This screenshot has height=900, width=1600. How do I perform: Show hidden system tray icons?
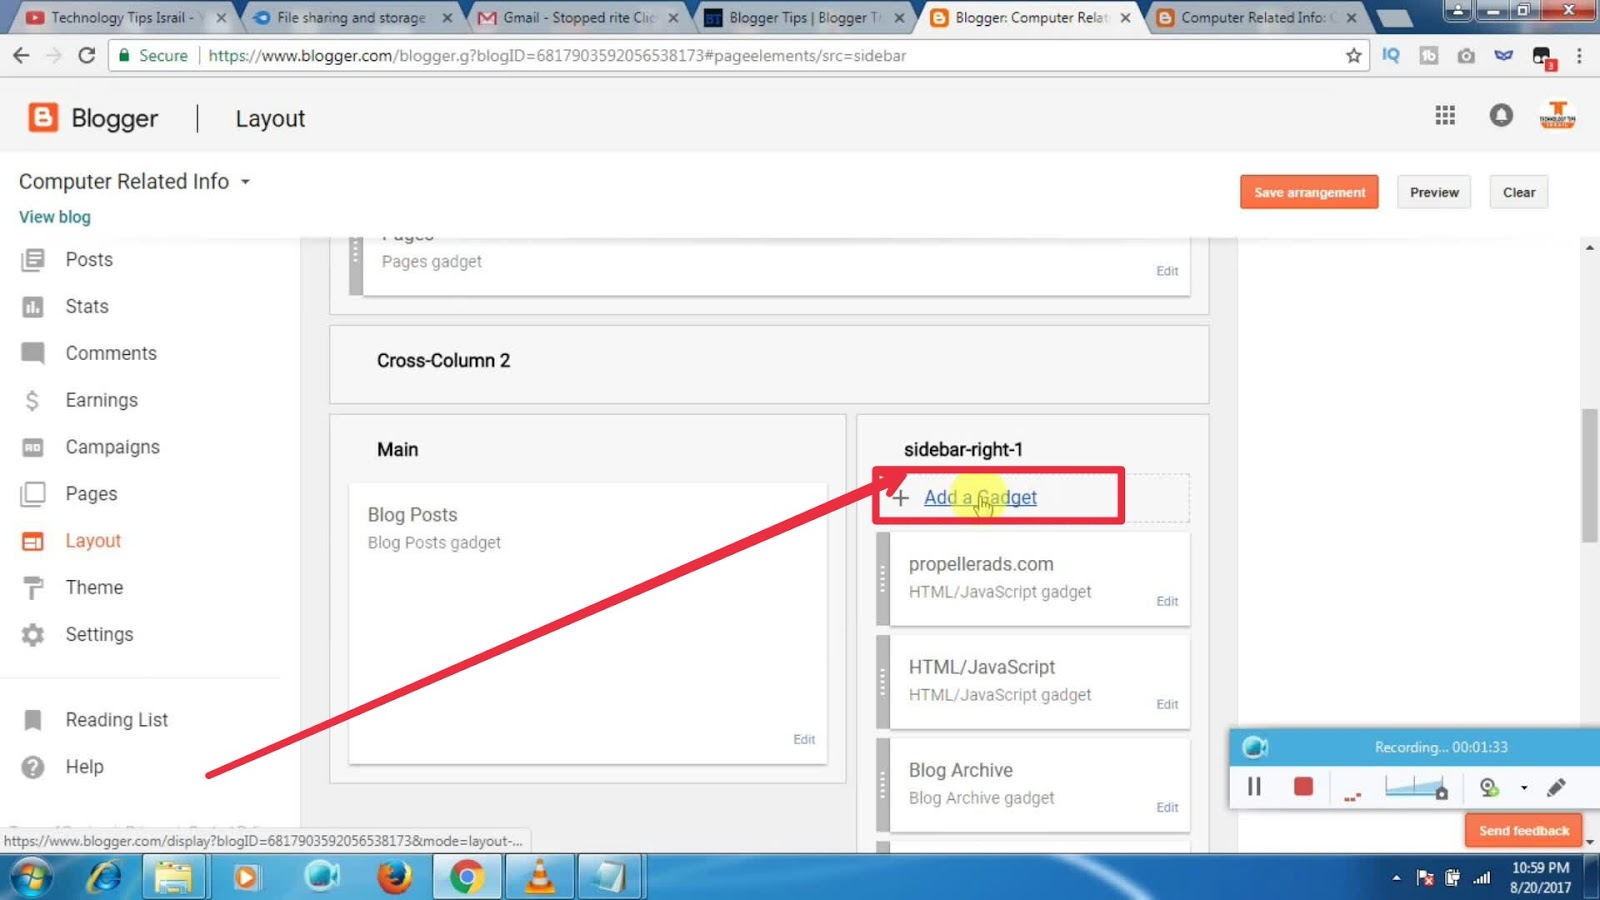[1396, 878]
